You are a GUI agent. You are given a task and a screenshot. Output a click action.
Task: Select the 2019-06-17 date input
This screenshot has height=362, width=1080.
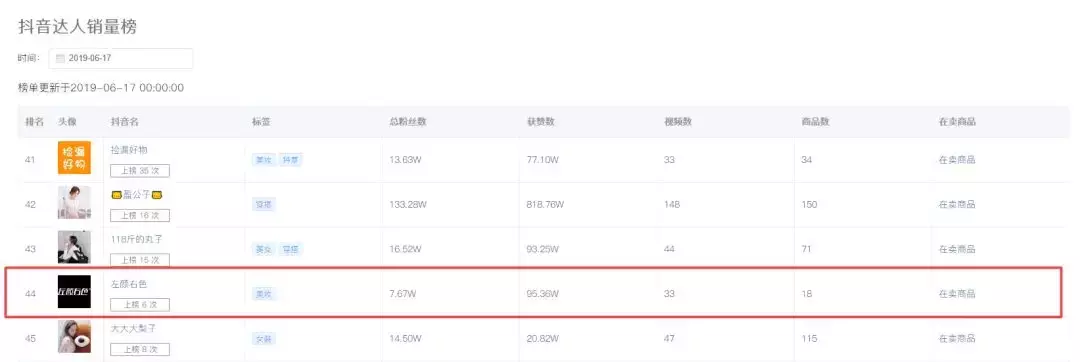[121, 58]
